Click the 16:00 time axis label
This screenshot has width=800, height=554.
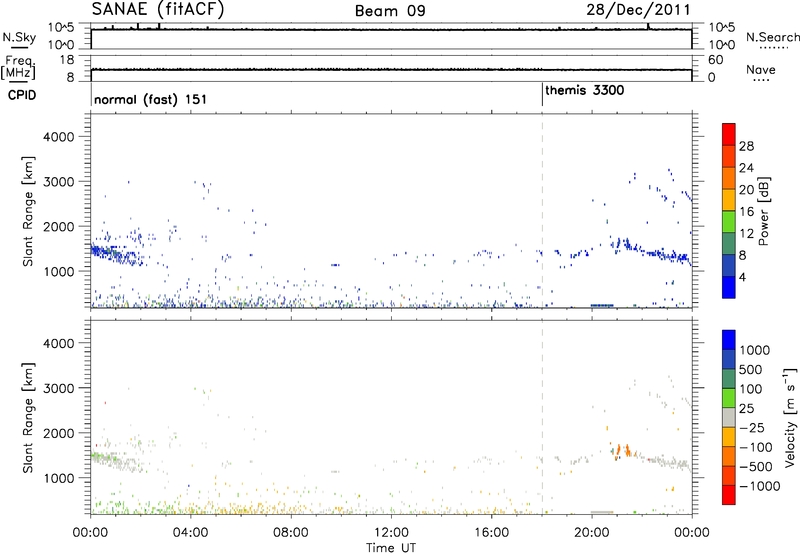pyautogui.click(x=491, y=533)
